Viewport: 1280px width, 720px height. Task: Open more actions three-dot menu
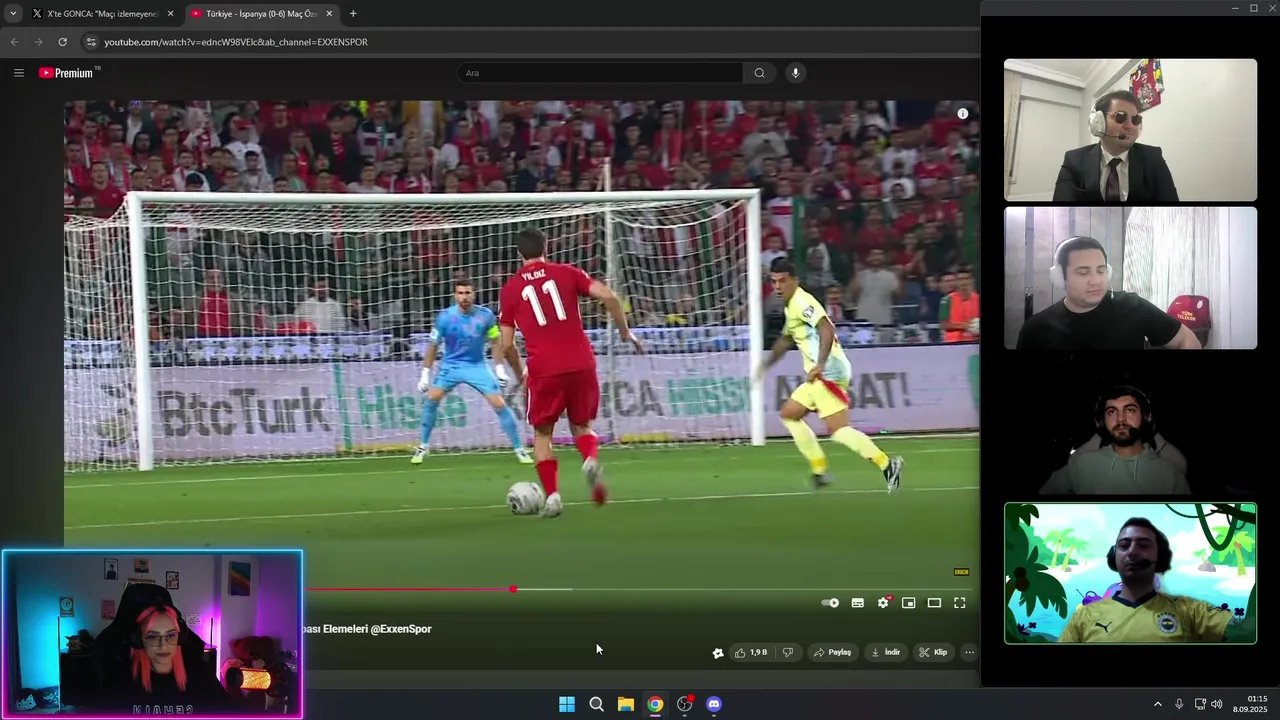969,652
